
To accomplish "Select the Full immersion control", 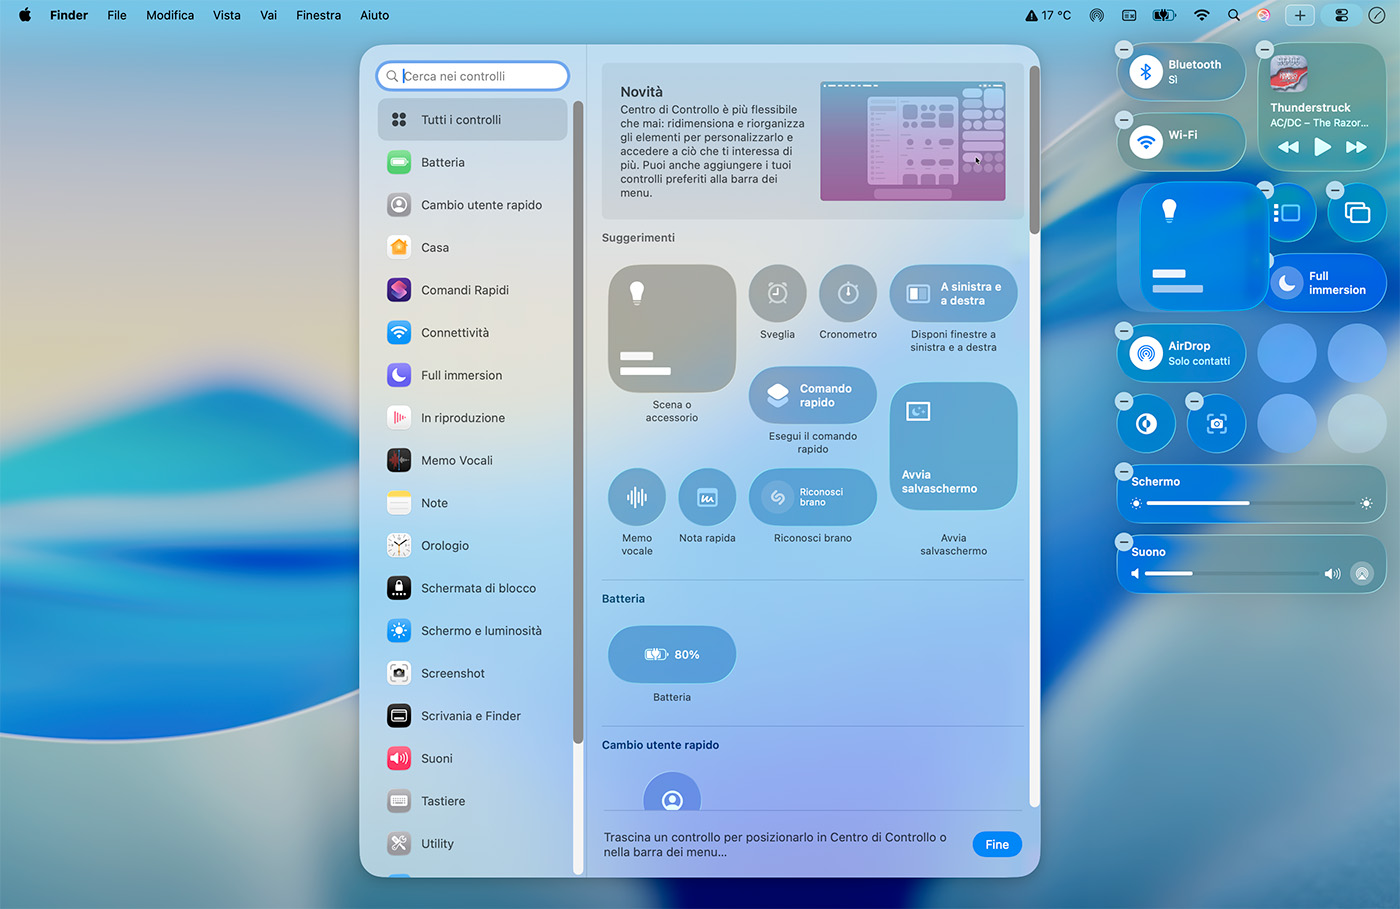I will pos(1325,282).
